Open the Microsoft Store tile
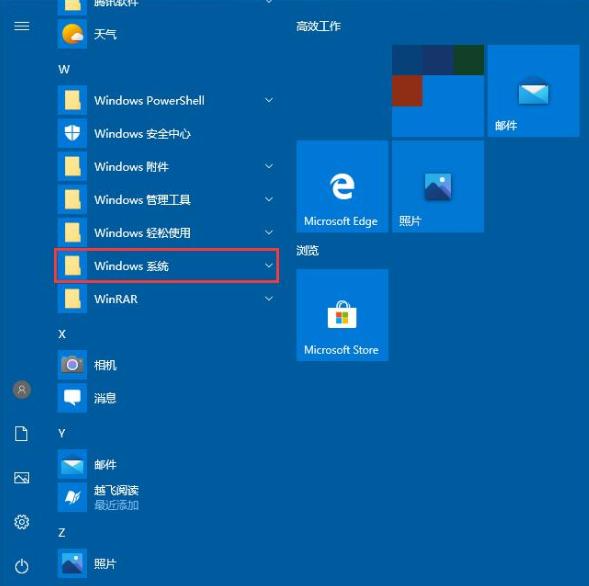This screenshot has height=586, width=589. pyautogui.click(x=342, y=315)
